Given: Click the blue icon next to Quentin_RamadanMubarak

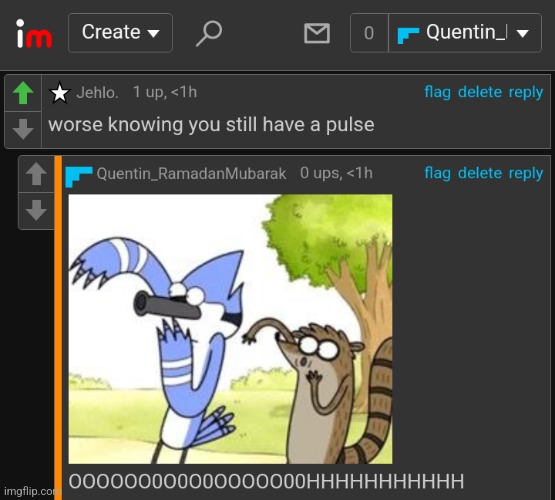Looking at the screenshot, I should [x=79, y=176].
